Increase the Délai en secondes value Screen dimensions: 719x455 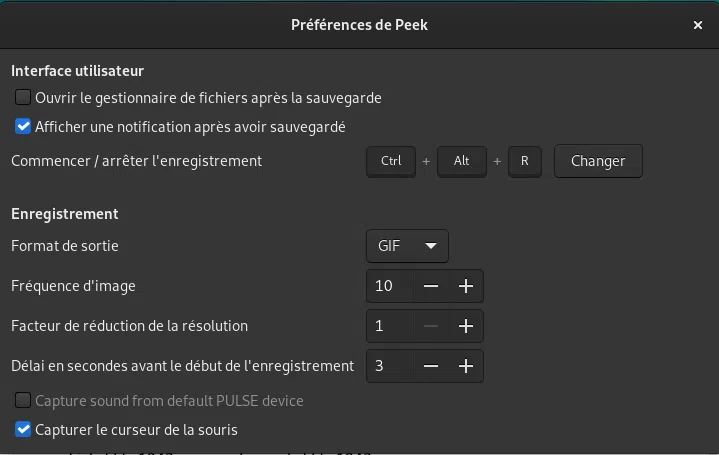point(465,366)
